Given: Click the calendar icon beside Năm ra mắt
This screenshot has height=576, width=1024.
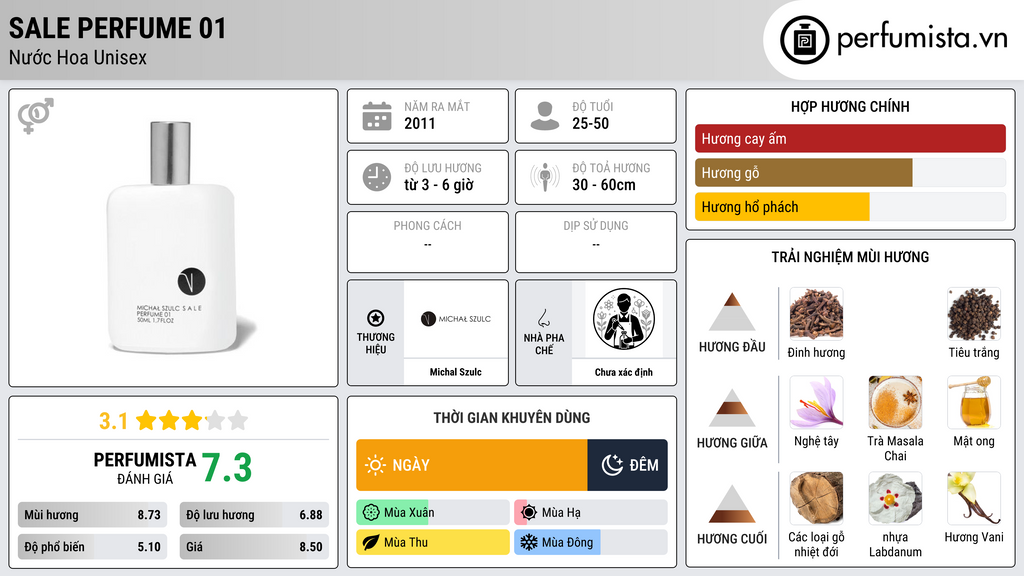Looking at the screenshot, I should (x=377, y=116).
